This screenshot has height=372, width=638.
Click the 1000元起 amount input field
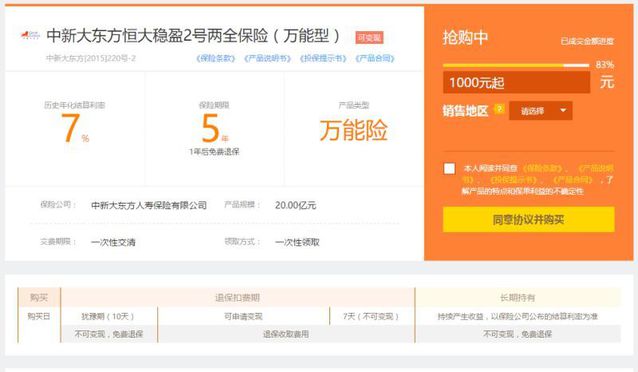point(516,83)
